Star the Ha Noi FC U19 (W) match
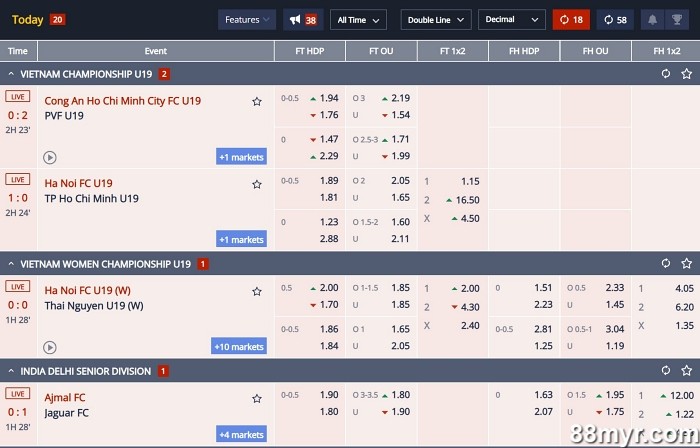The image size is (700, 448). [x=257, y=292]
